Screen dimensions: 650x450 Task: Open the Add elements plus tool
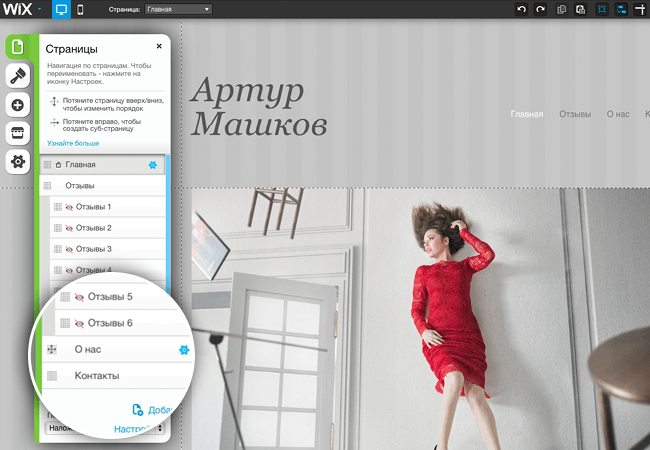(18, 105)
